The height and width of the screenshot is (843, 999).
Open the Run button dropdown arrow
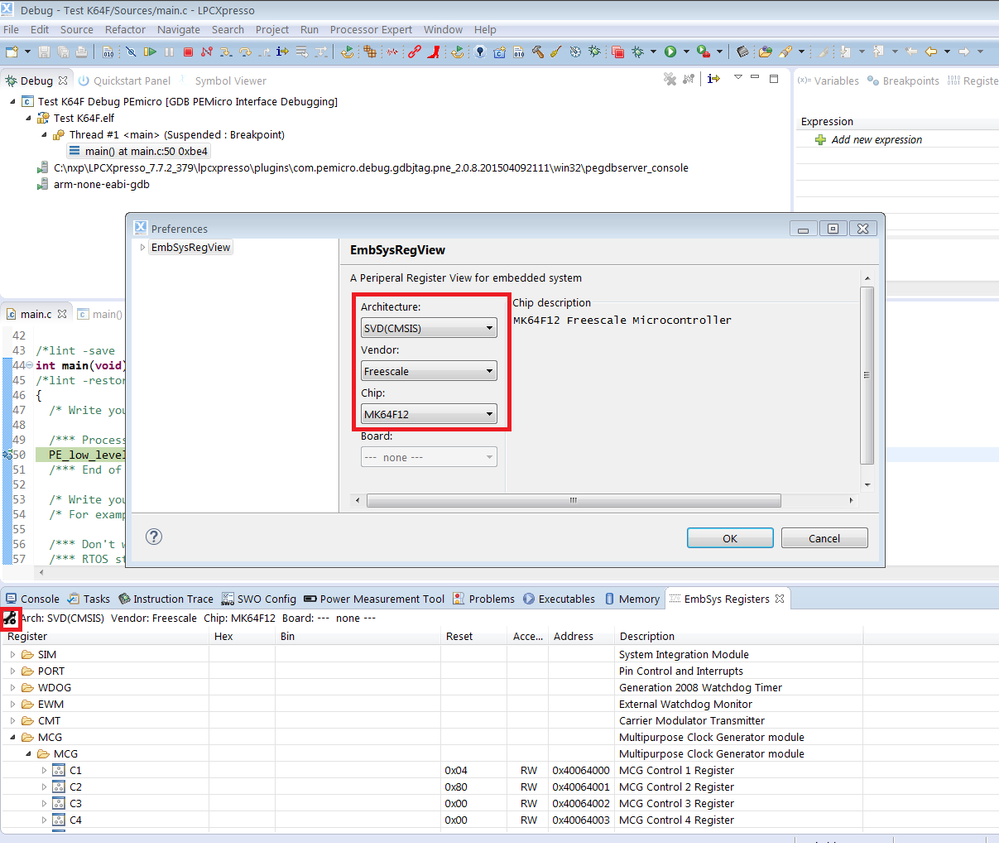coord(686,52)
